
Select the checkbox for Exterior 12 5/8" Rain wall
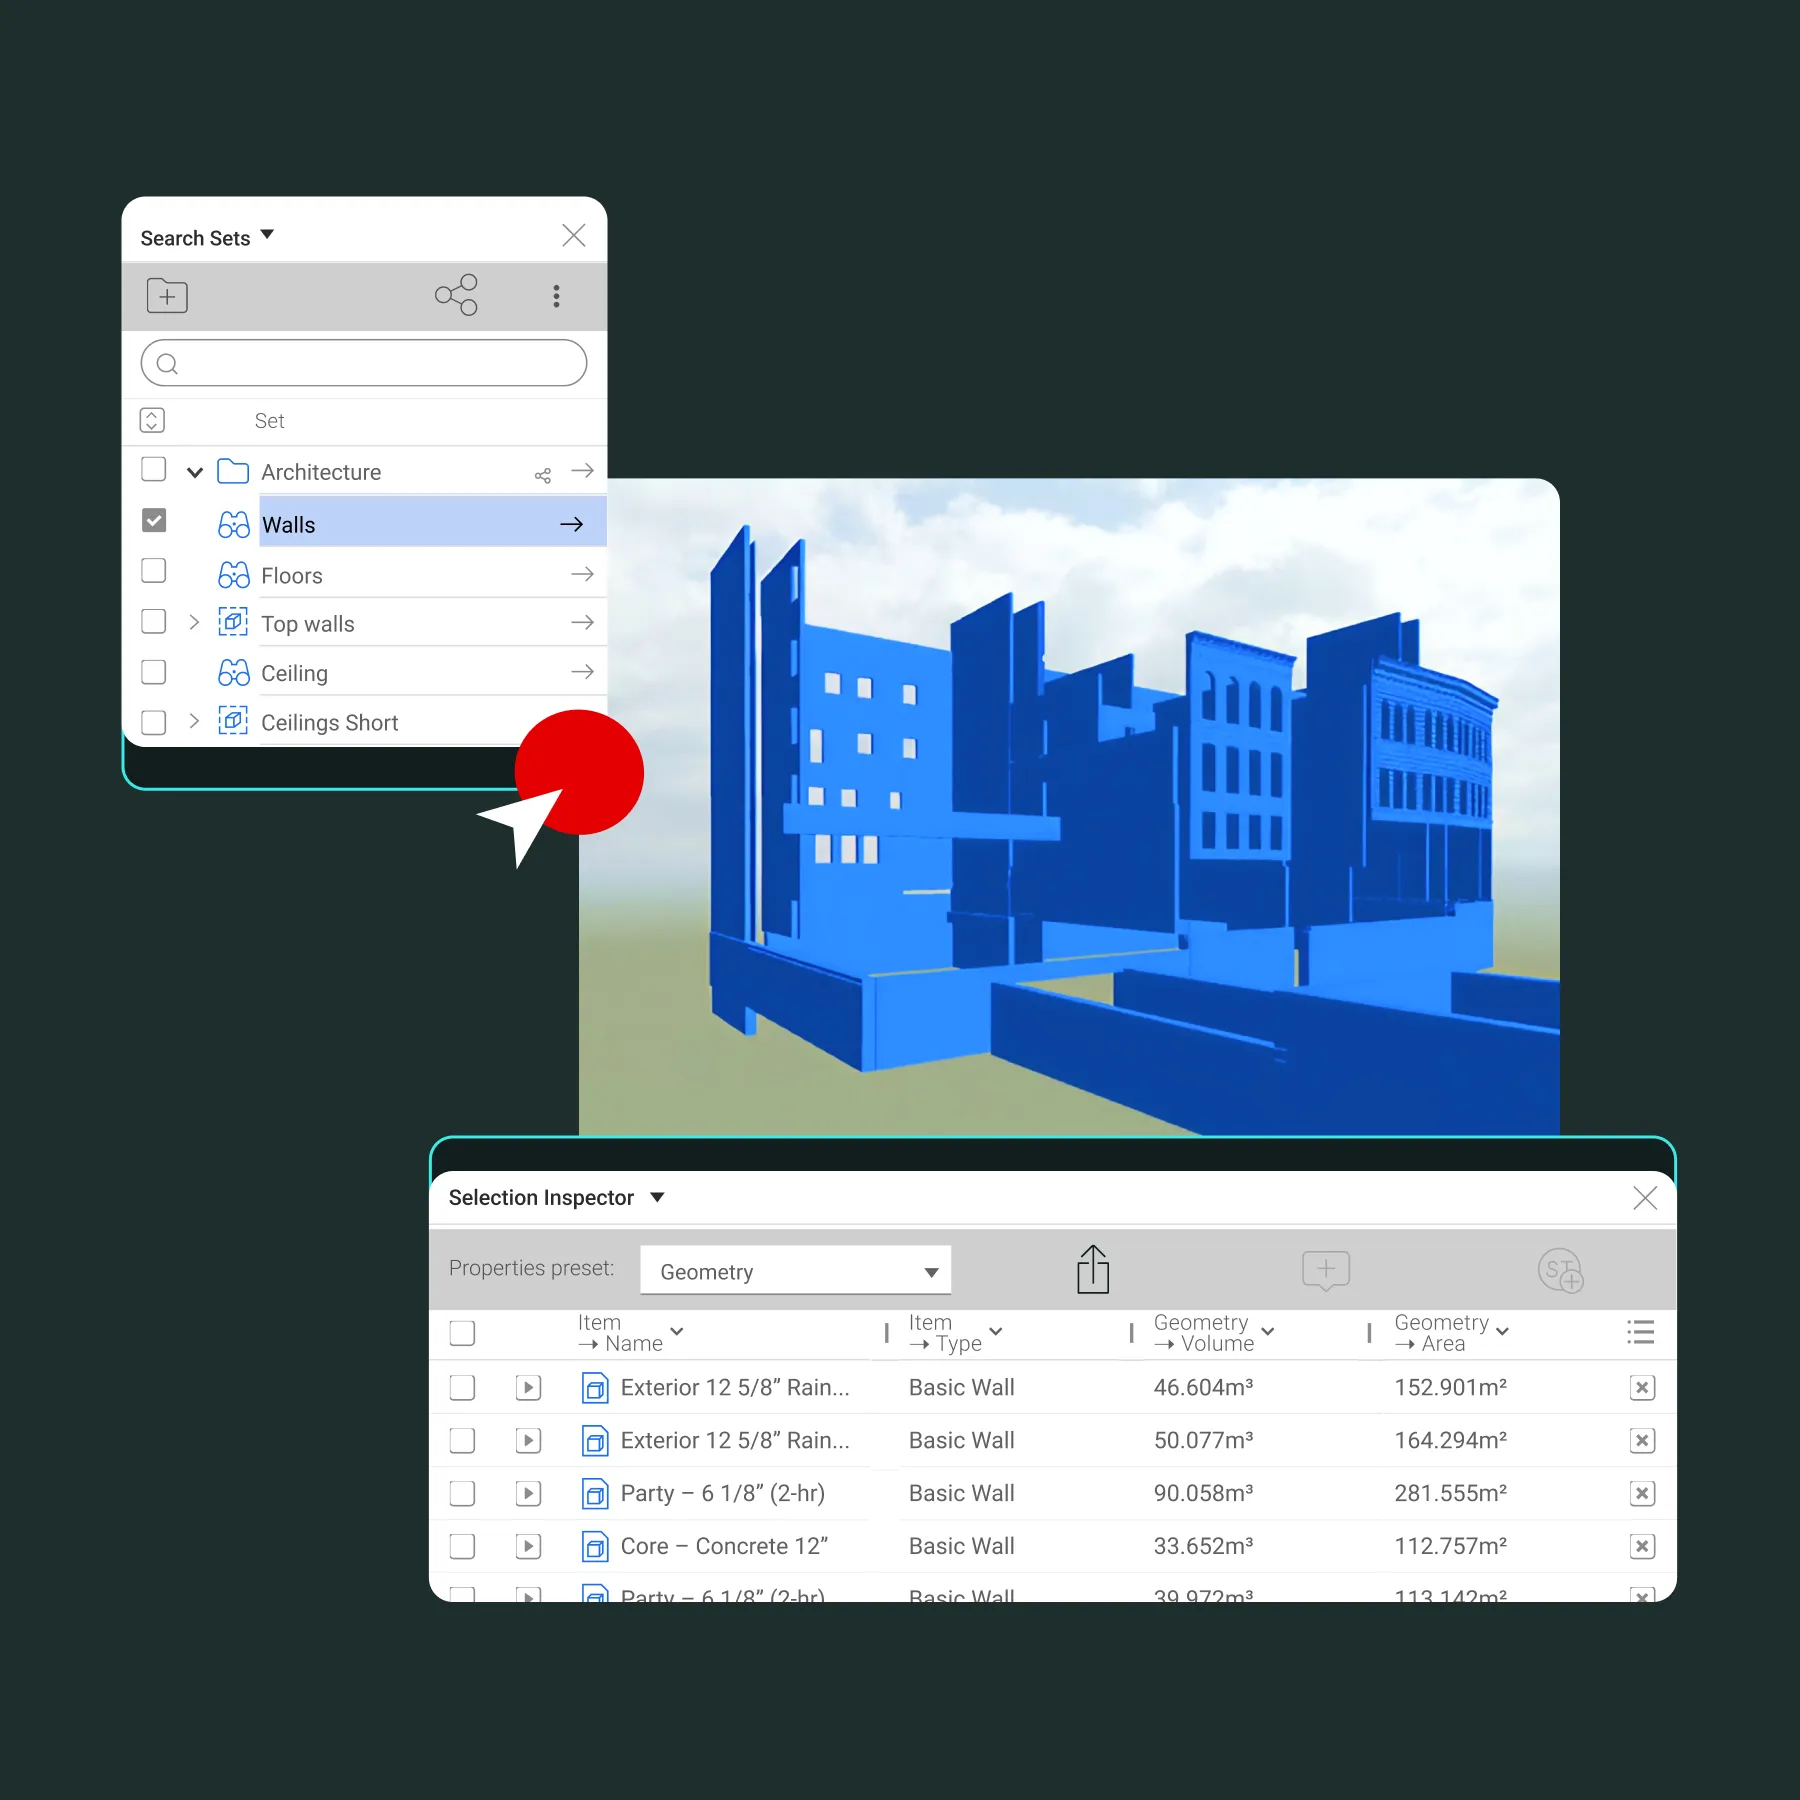click(462, 1387)
